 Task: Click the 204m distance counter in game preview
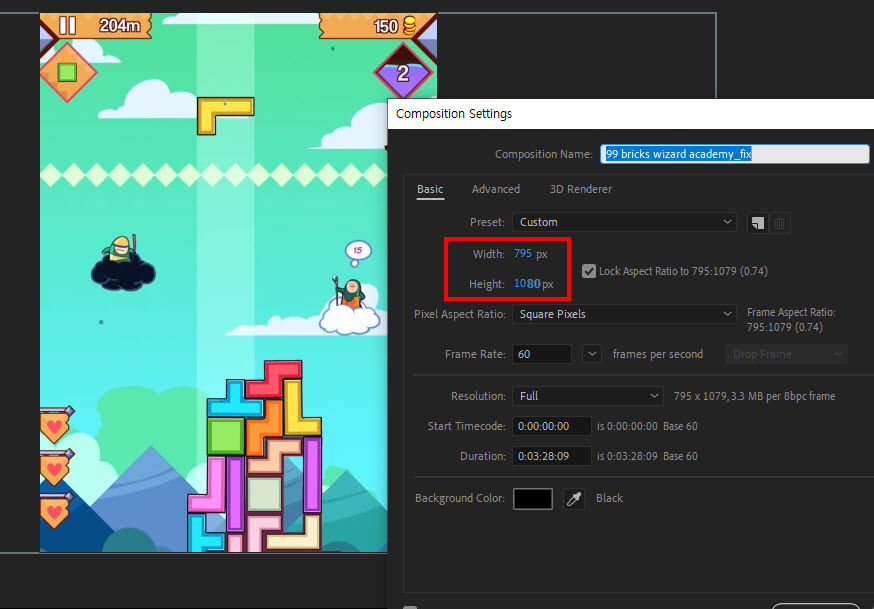point(119,26)
